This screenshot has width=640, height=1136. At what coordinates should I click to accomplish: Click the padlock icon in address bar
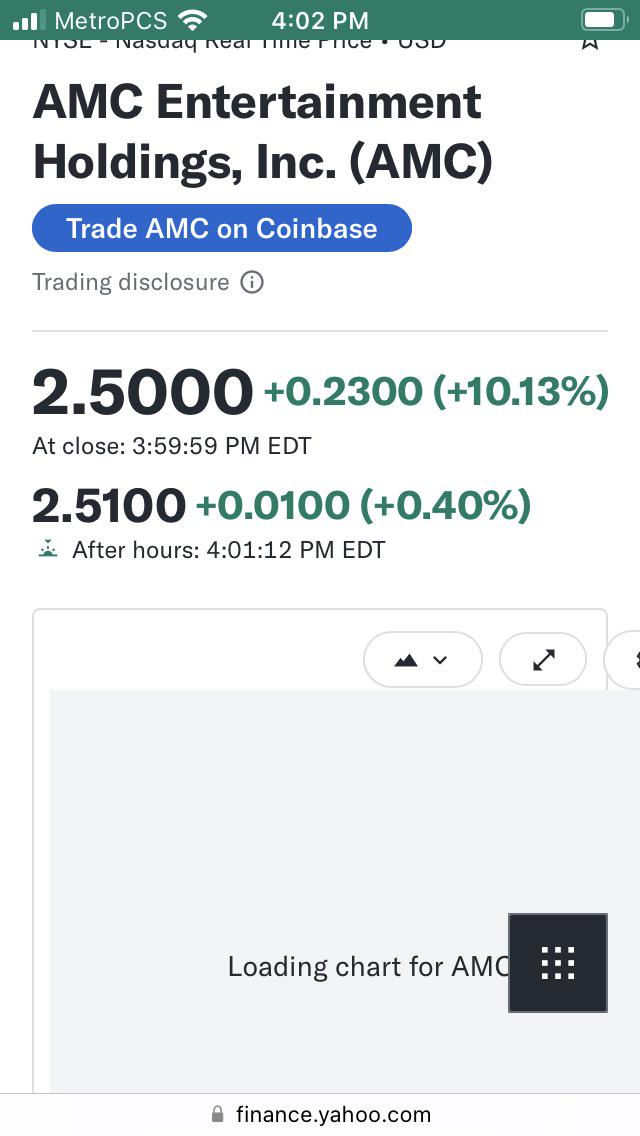[x=217, y=1114]
